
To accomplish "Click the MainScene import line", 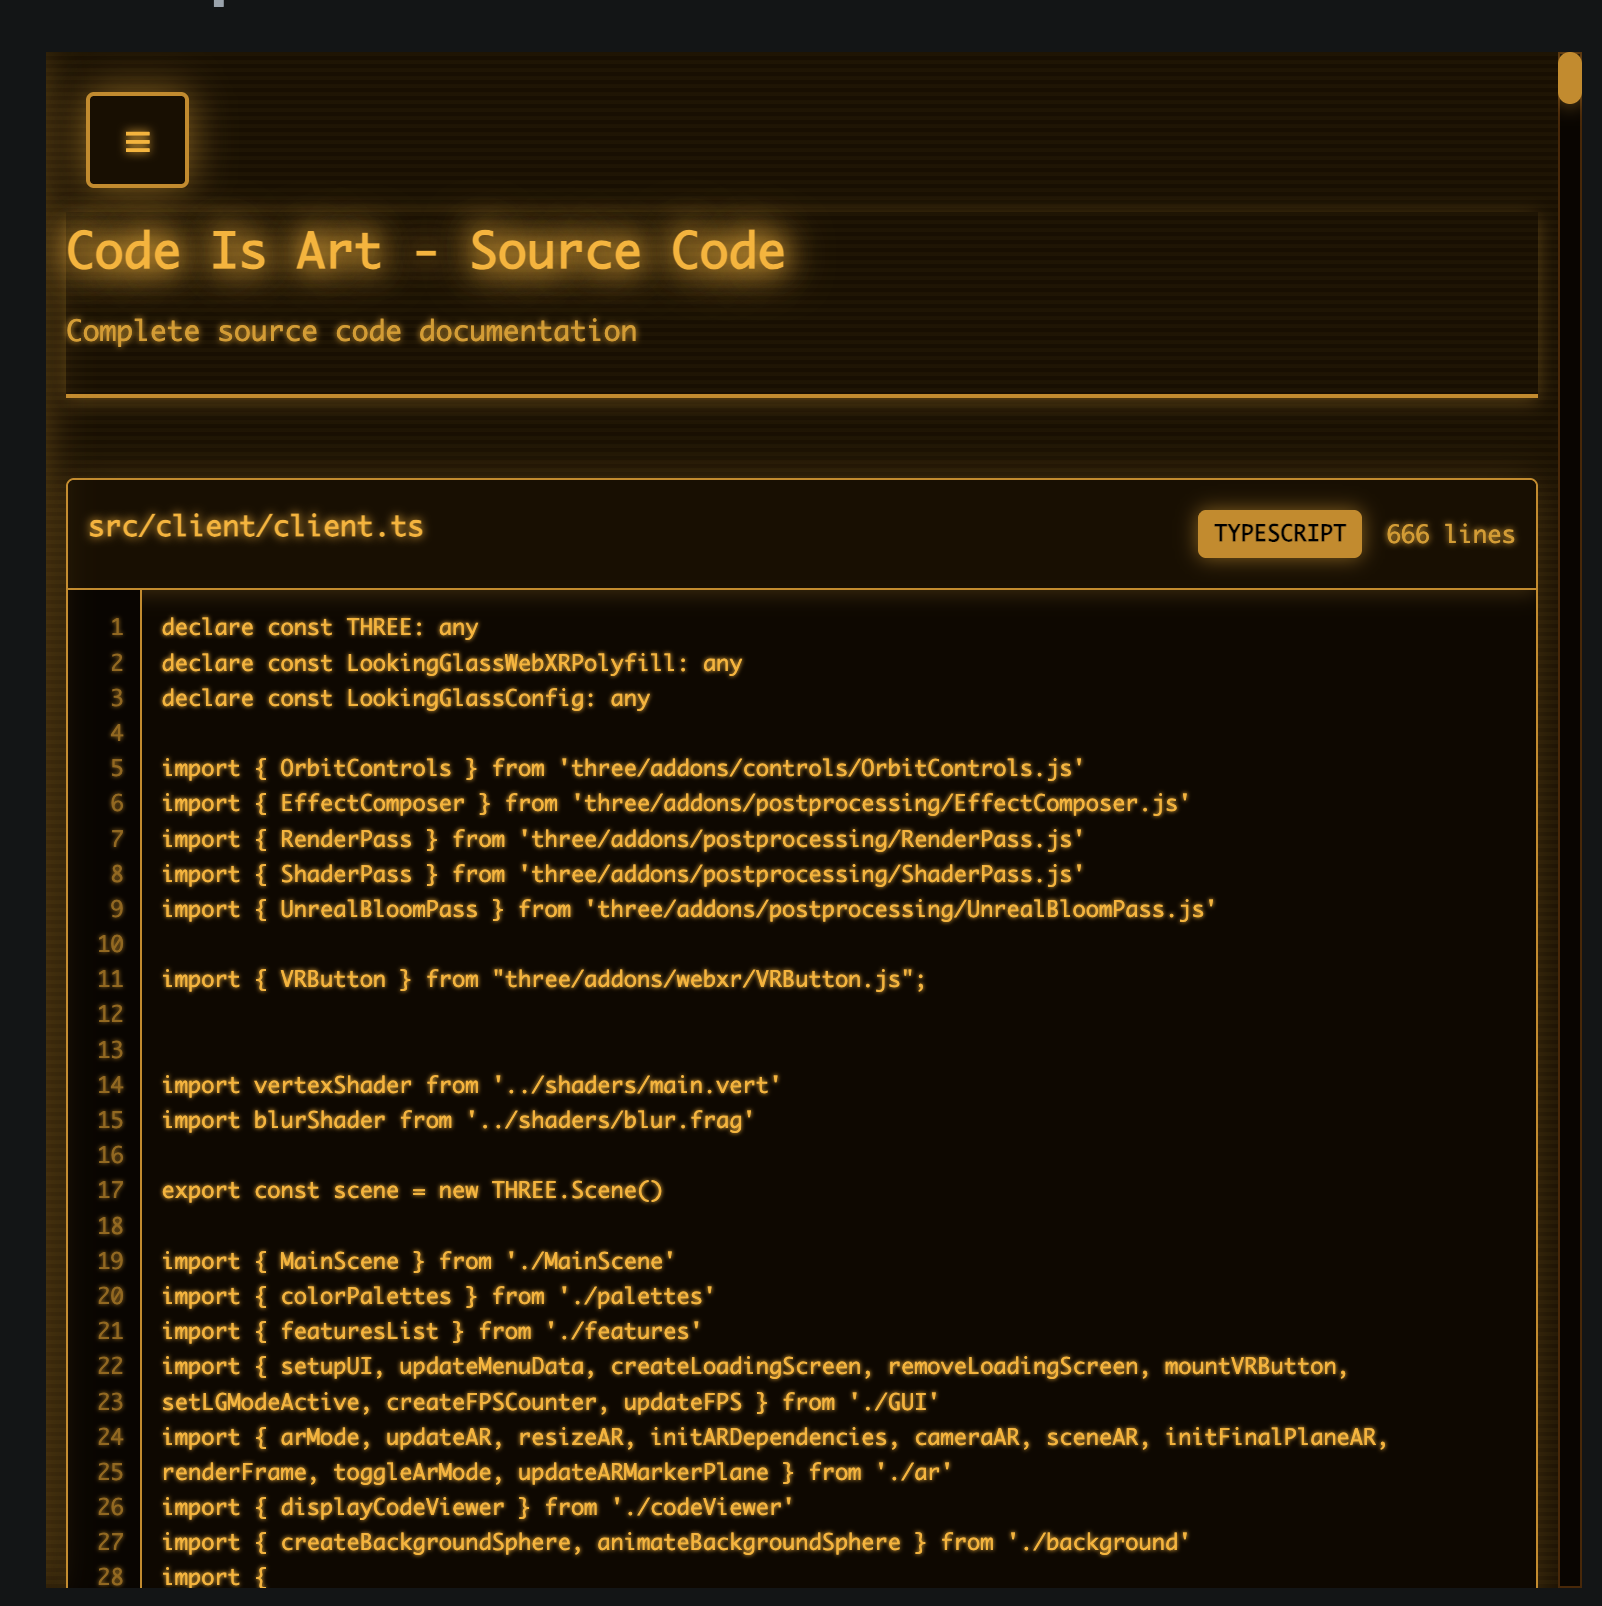I will tap(419, 1261).
